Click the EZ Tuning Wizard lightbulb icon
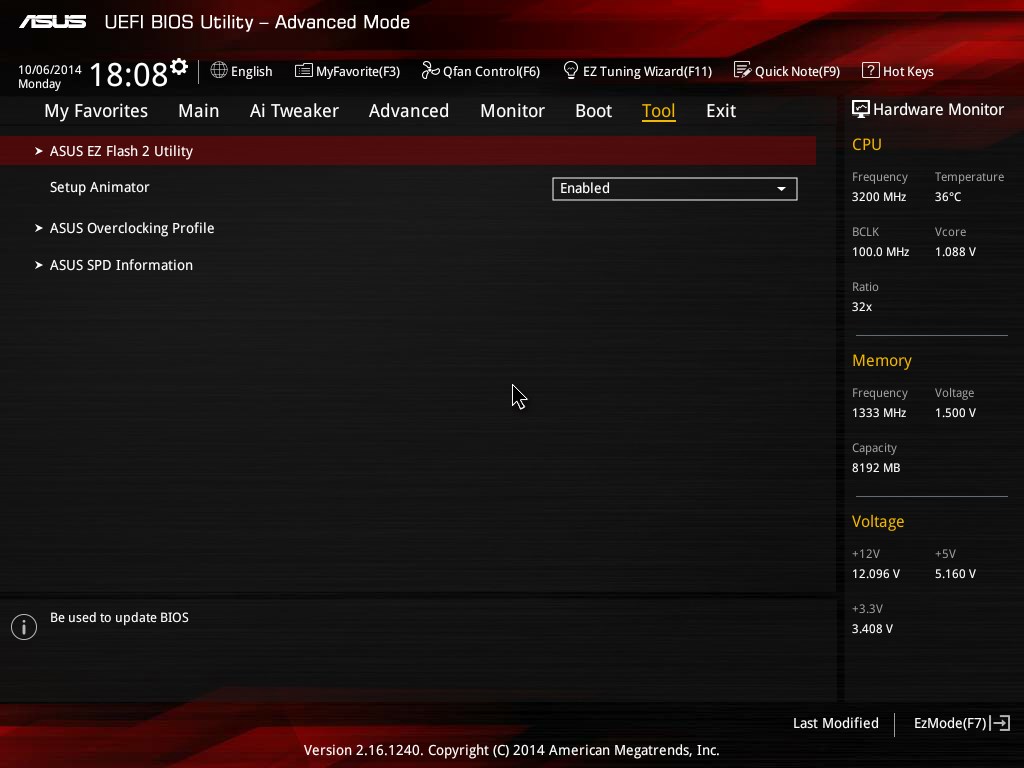This screenshot has width=1024, height=768. point(571,70)
